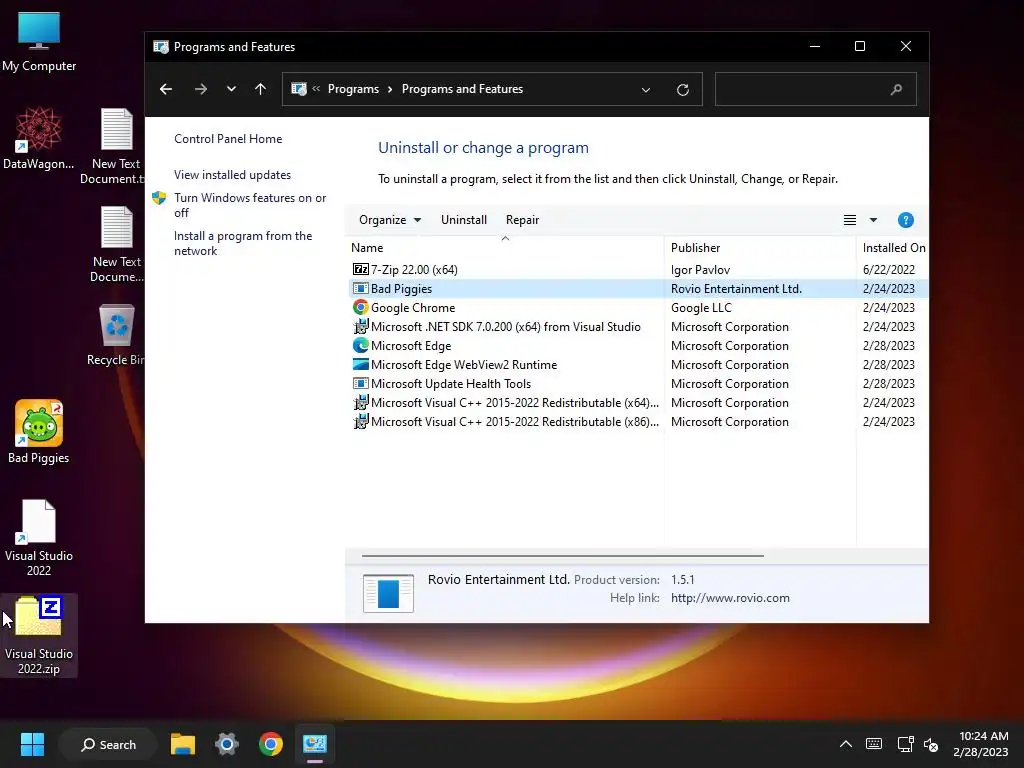Expand the address bar history dropdown

[x=645, y=89]
